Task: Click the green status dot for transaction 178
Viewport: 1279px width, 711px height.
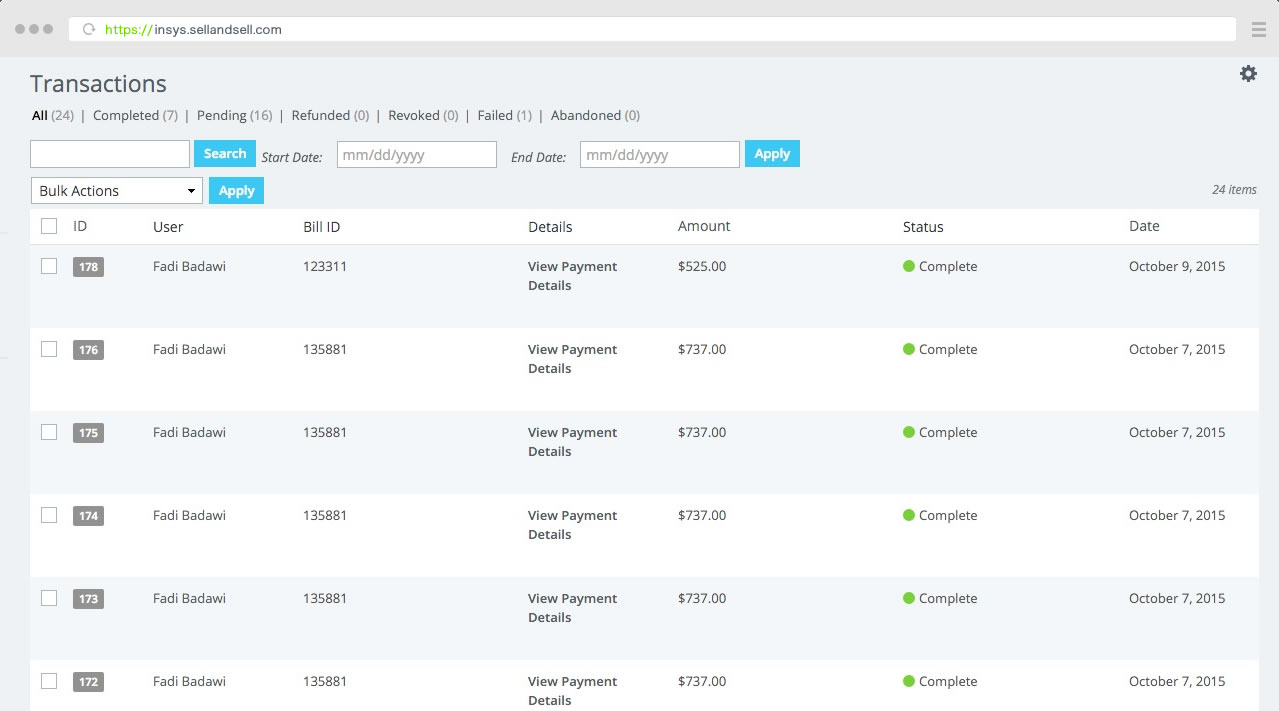Action: [910, 266]
